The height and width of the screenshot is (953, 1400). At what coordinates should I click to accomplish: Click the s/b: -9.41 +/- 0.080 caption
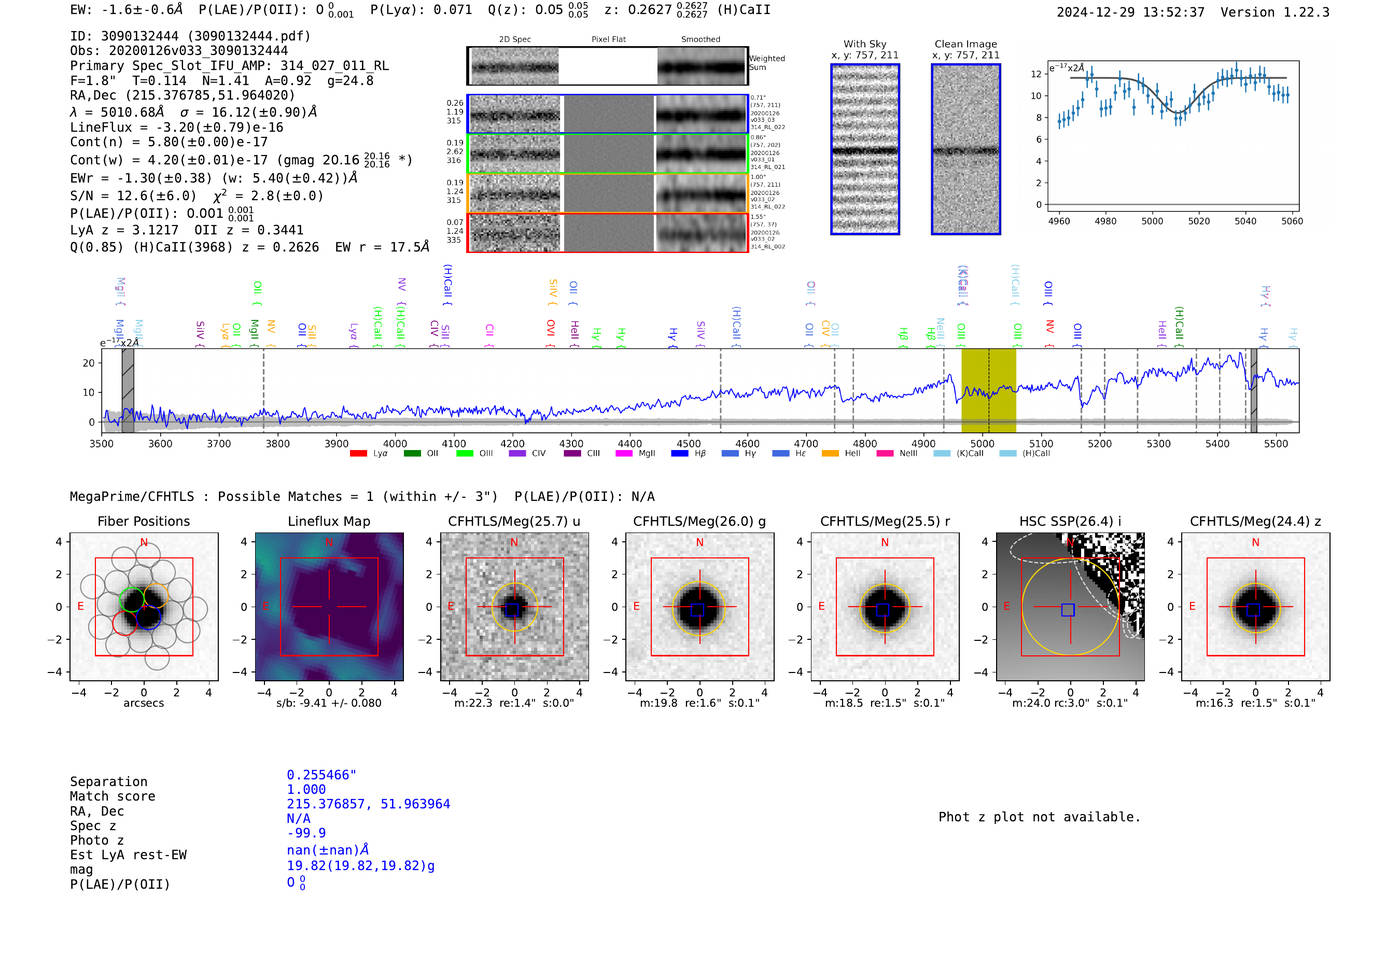pyautogui.click(x=329, y=703)
